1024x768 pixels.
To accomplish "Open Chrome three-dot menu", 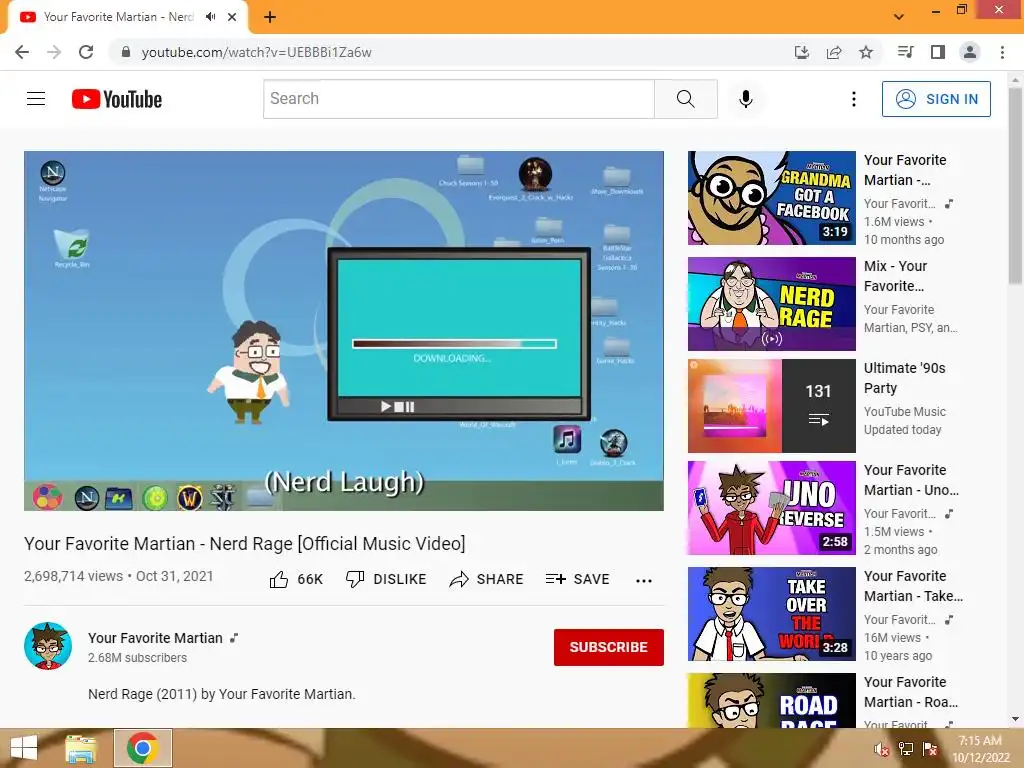I will click(x=1002, y=52).
